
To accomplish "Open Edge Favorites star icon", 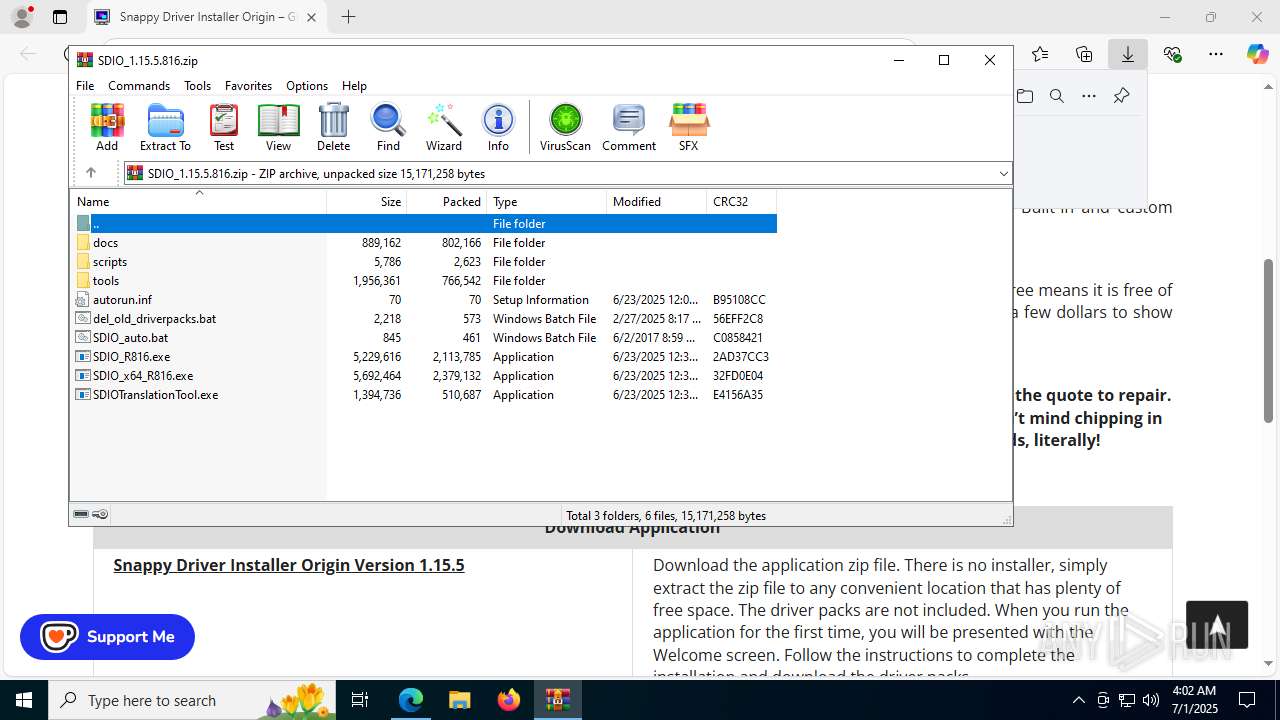I will click(x=1040, y=54).
